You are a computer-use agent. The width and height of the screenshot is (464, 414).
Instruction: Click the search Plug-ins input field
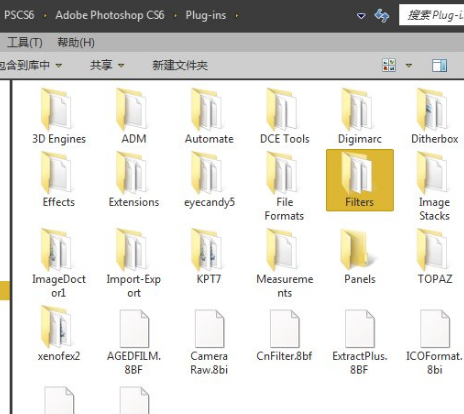pyautogui.click(x=432, y=15)
